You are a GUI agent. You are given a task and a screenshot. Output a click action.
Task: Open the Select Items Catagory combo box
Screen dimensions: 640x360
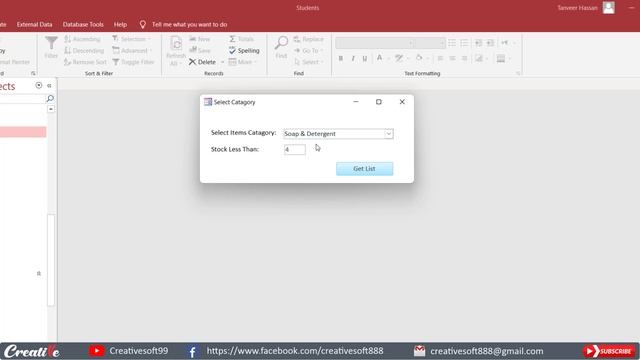click(338, 133)
